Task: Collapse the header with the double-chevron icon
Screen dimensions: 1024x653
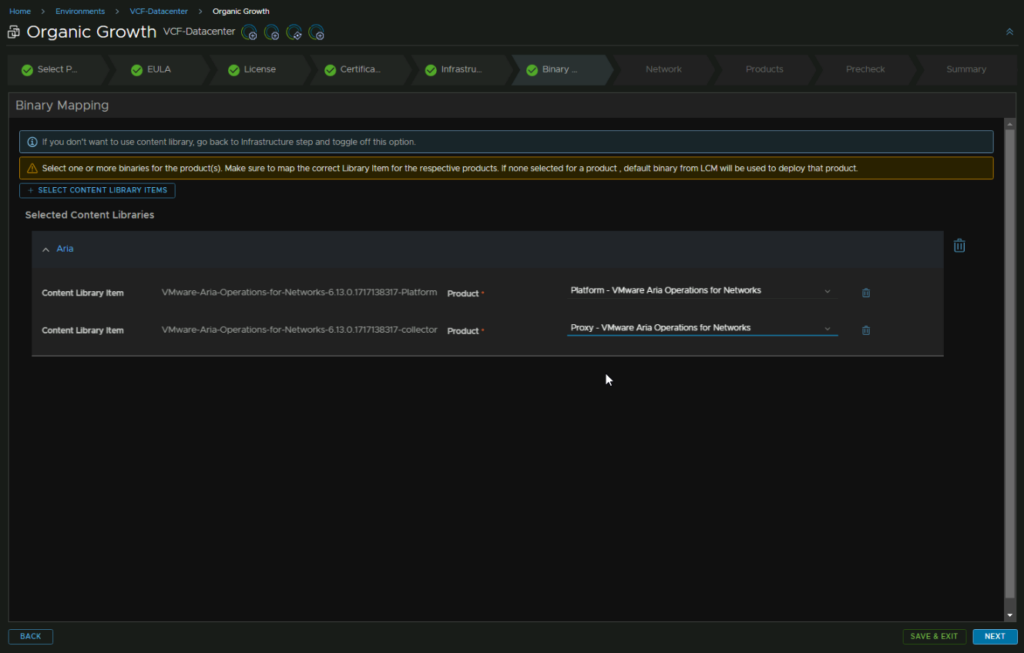Action: point(1010,31)
